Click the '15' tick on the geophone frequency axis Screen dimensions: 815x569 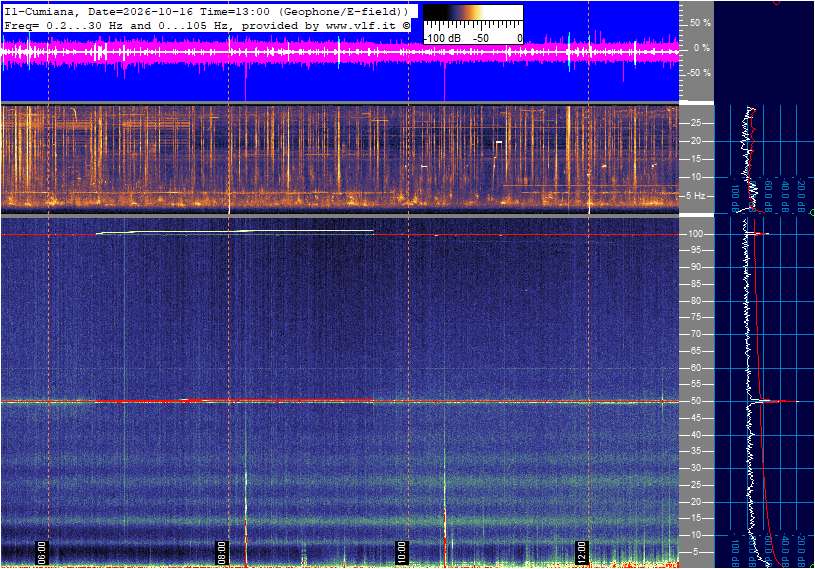point(695,159)
